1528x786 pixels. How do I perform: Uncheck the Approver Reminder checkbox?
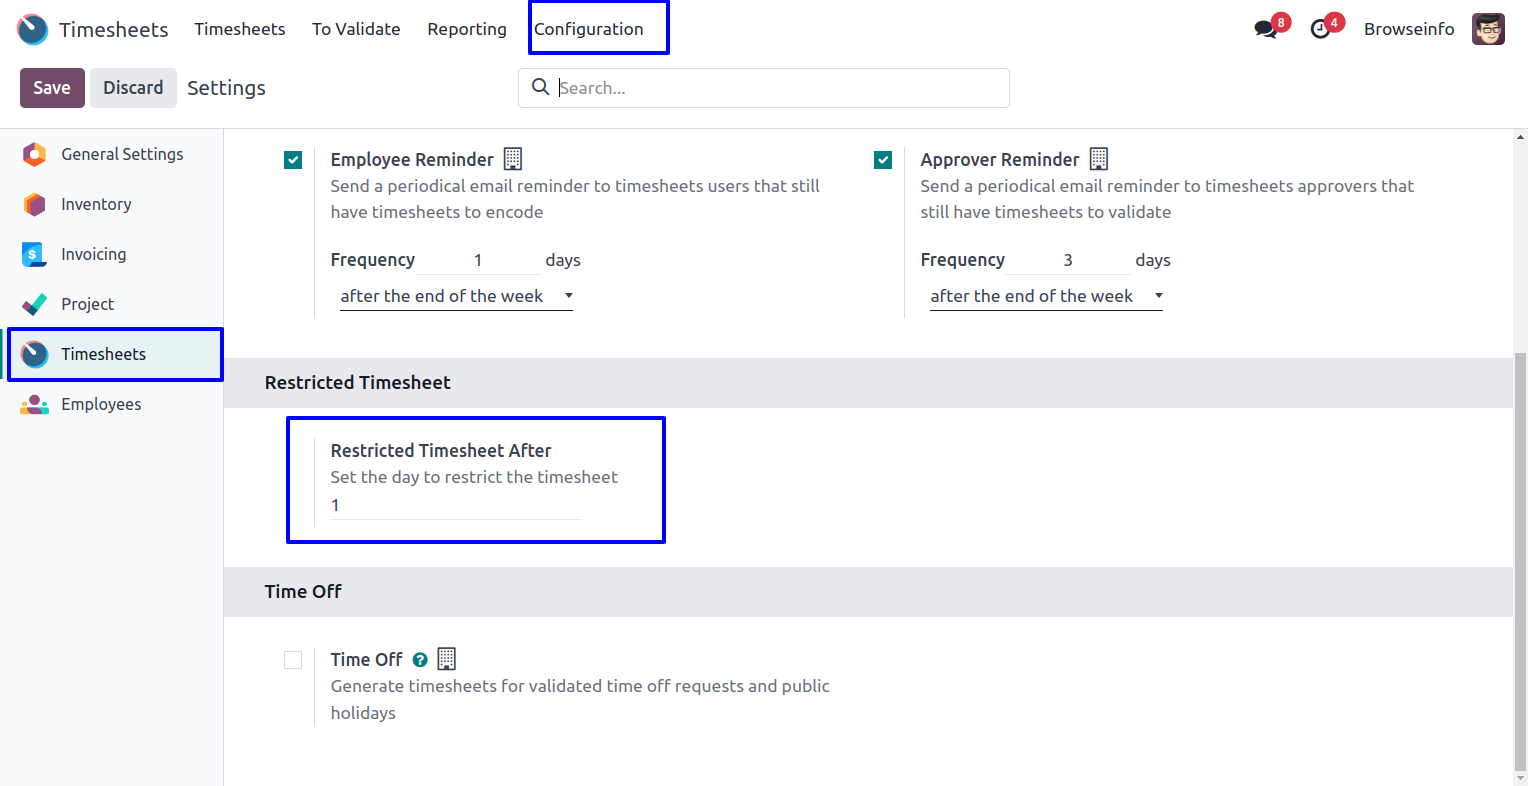[x=883, y=160]
